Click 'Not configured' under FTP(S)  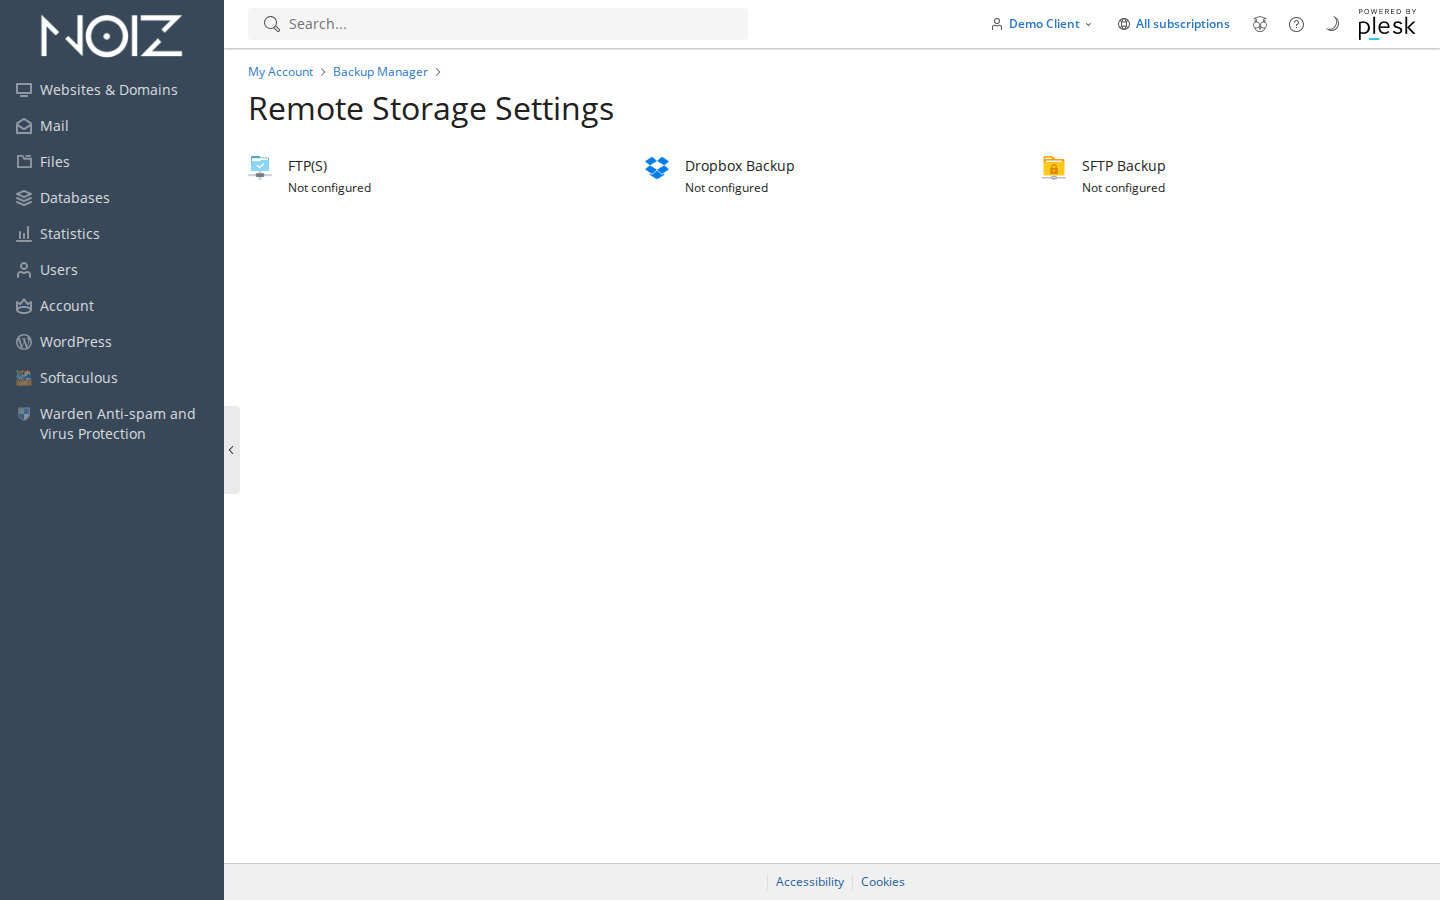pyautogui.click(x=329, y=188)
